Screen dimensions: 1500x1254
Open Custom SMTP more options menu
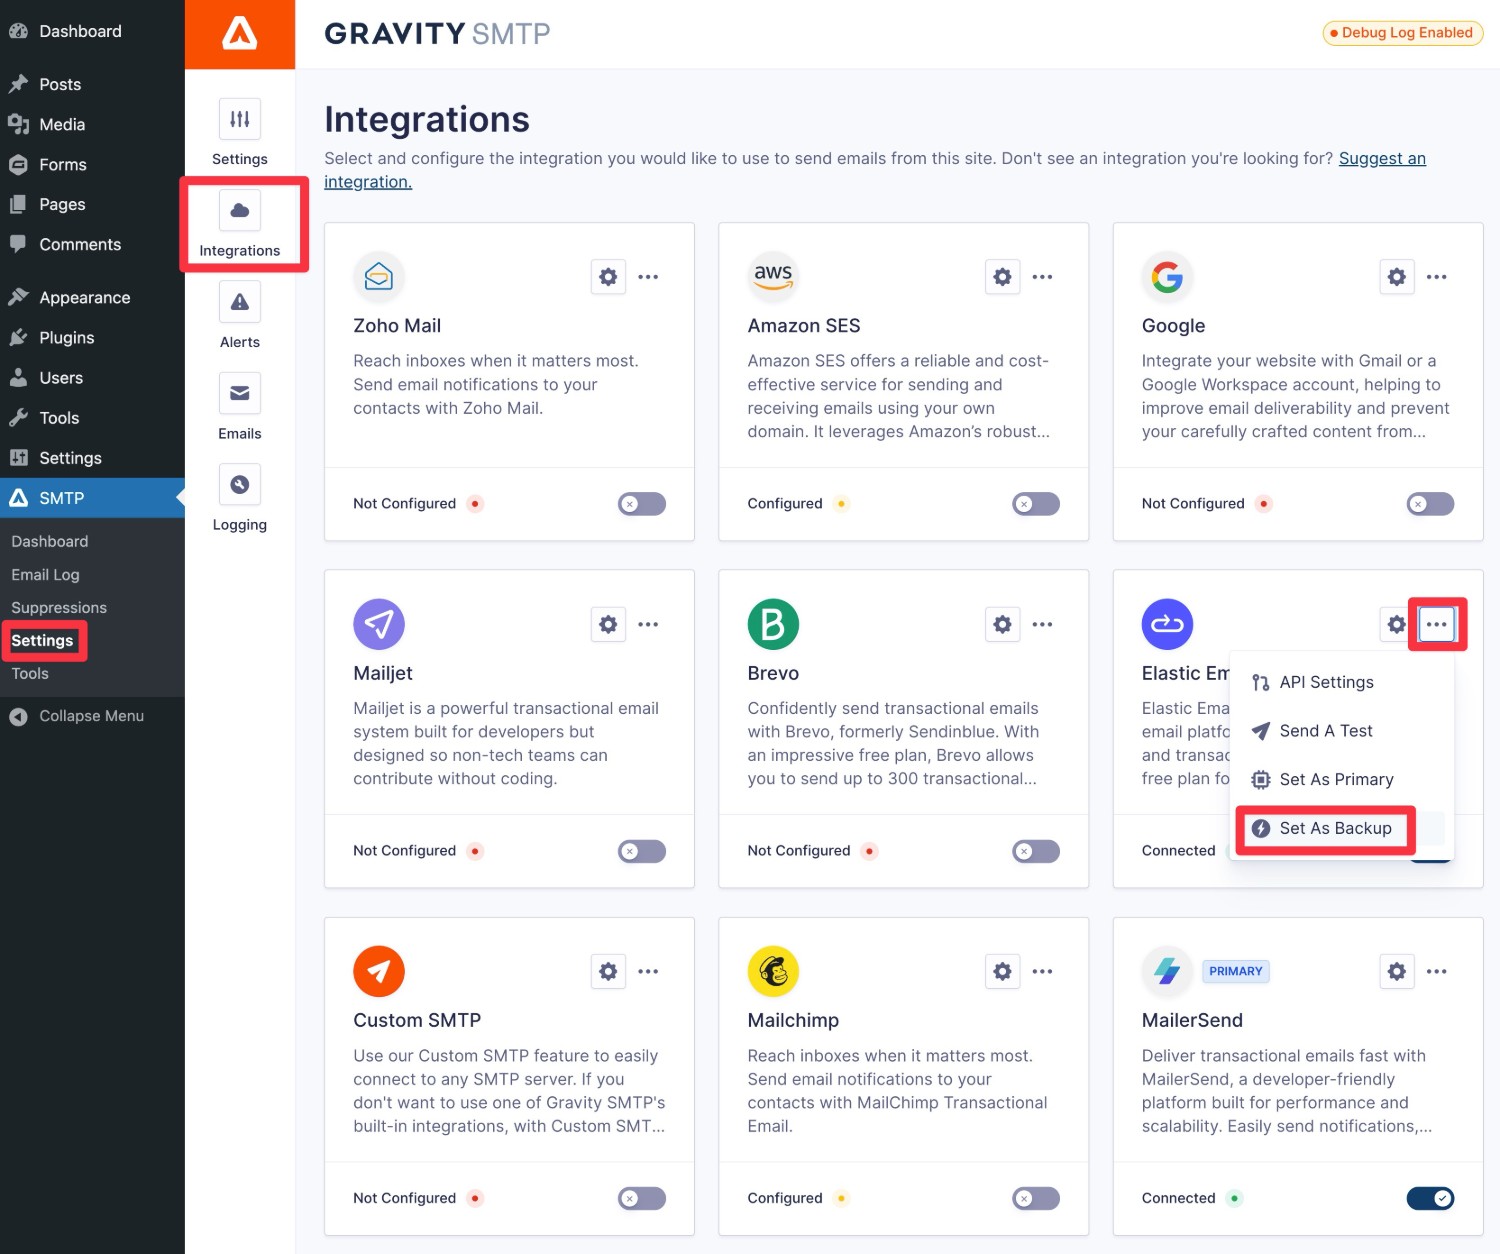pyautogui.click(x=648, y=971)
